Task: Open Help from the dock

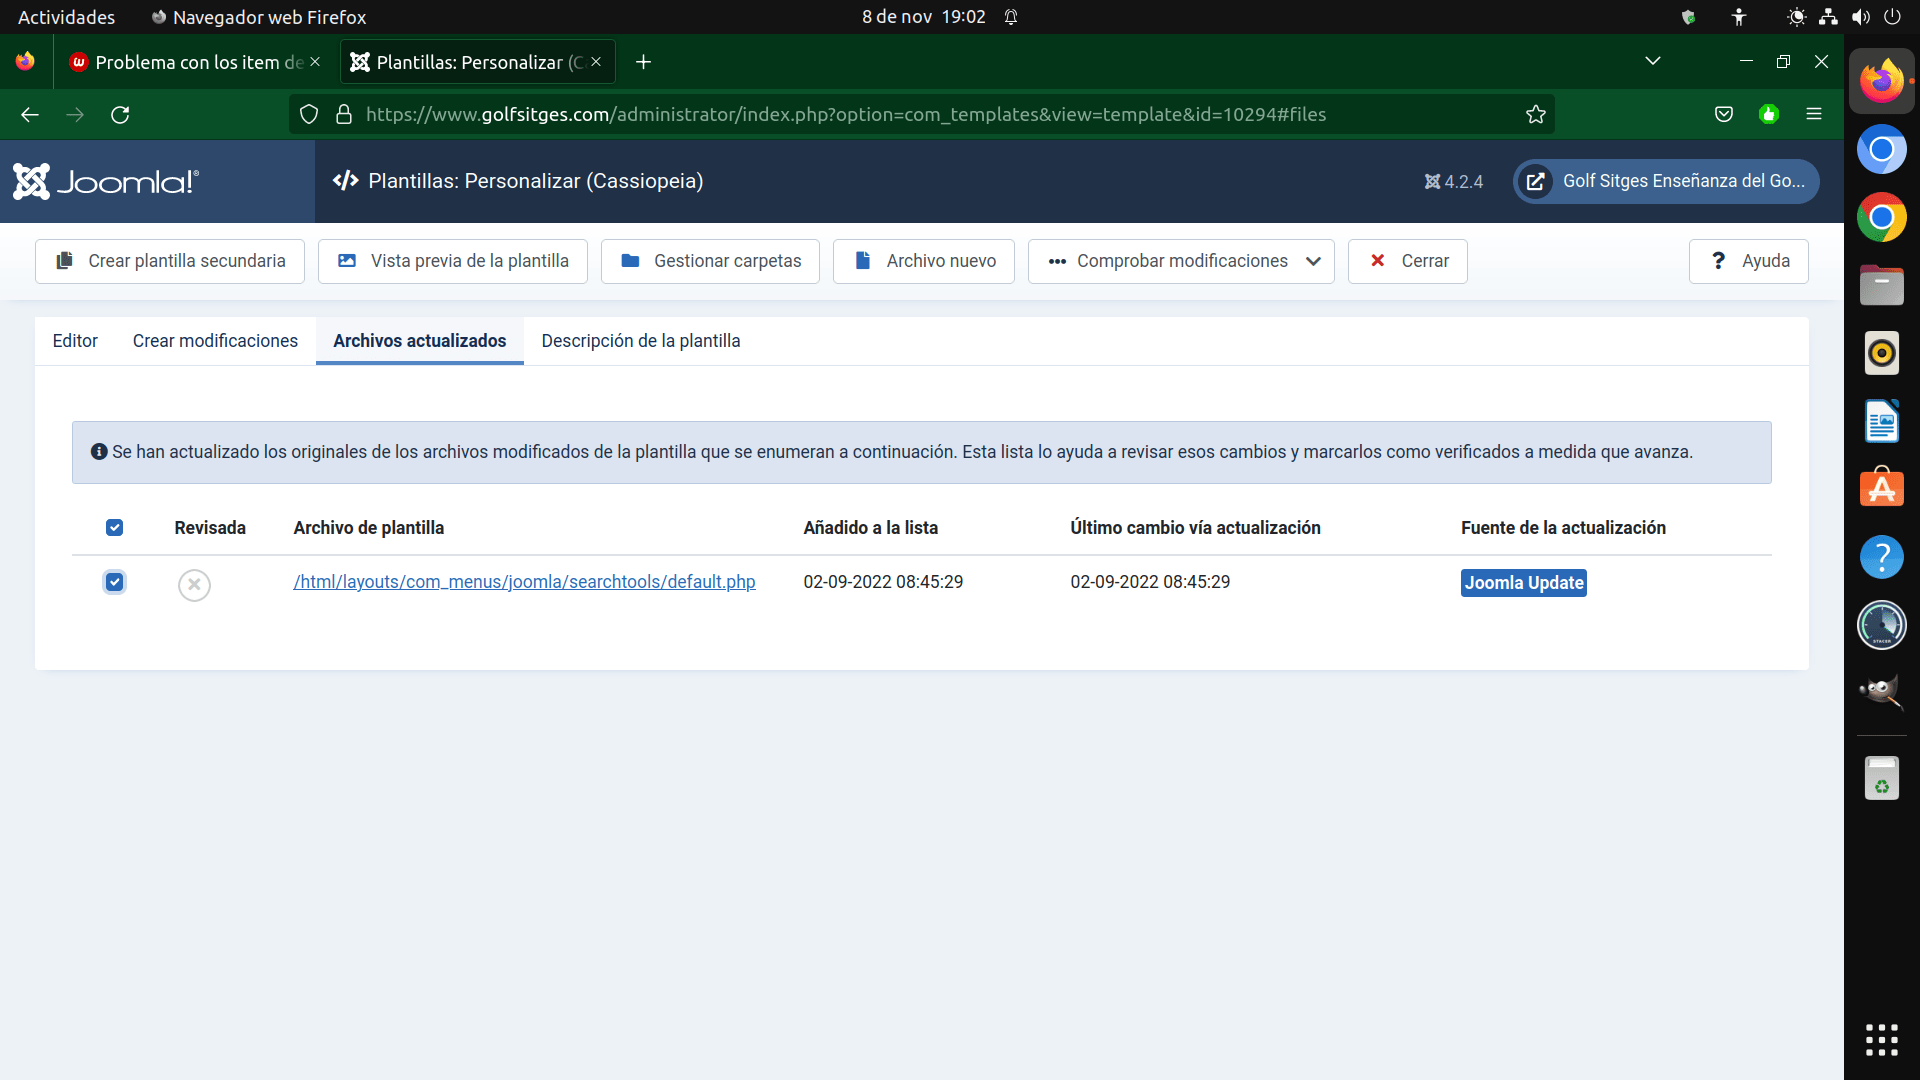Action: pos(1881,557)
